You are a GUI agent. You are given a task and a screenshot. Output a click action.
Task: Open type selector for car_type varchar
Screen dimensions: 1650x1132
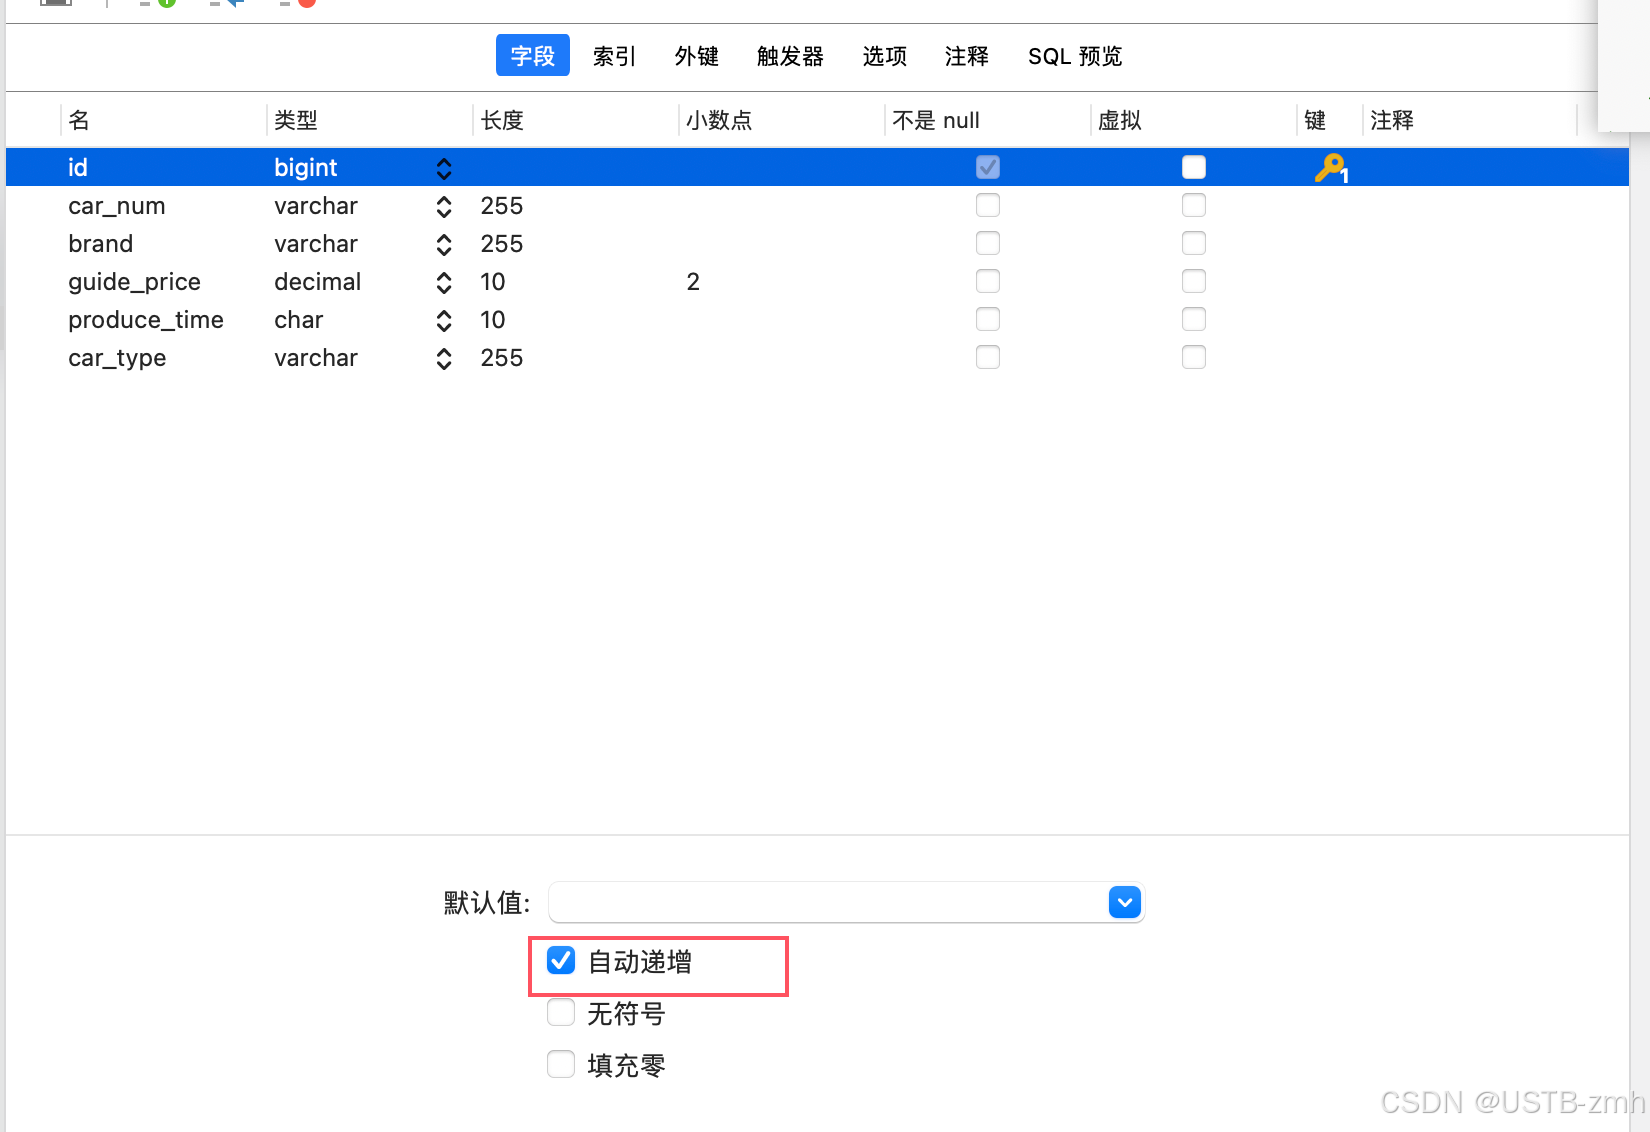[444, 359]
